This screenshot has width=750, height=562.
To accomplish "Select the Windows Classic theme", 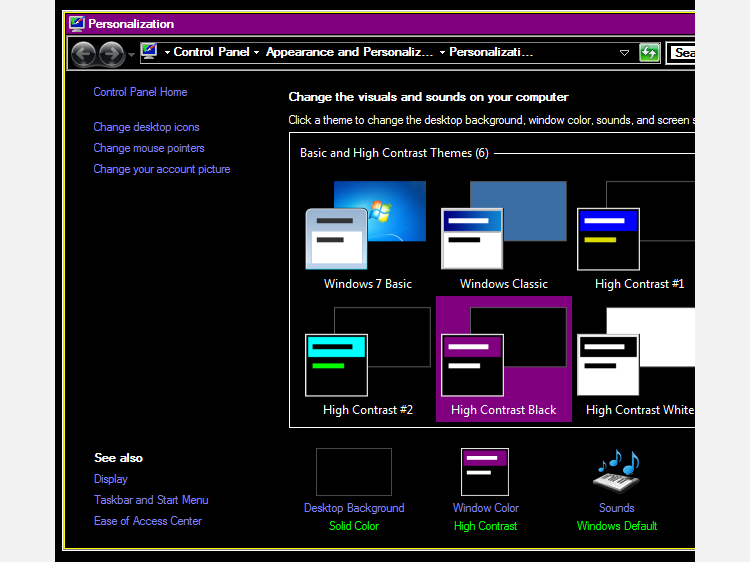I will [504, 235].
